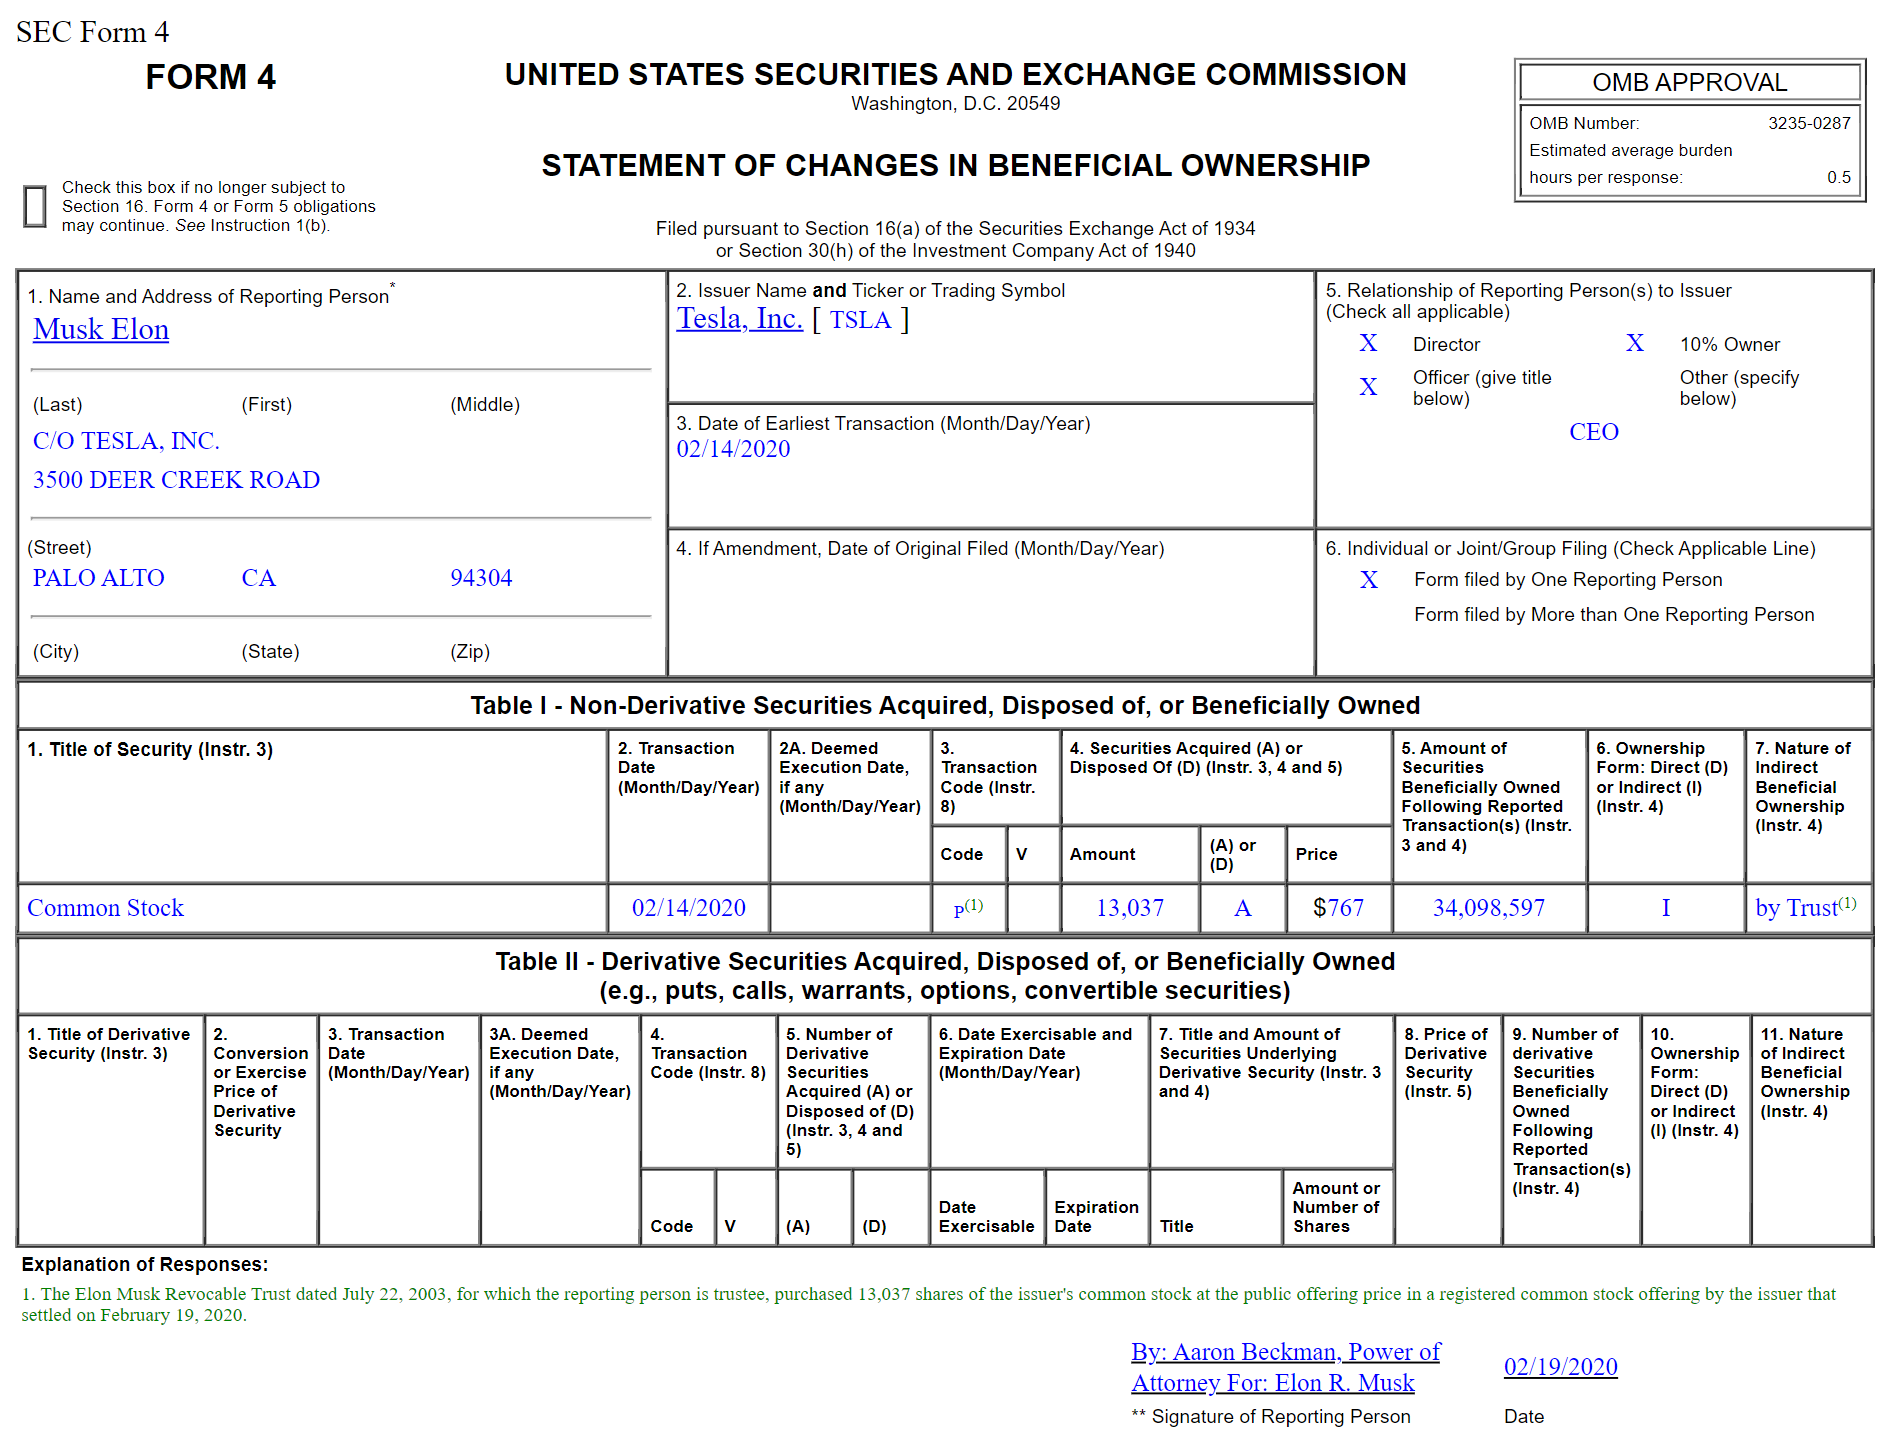Select the CEO officer title text
1890x1438 pixels.
(x=1593, y=432)
